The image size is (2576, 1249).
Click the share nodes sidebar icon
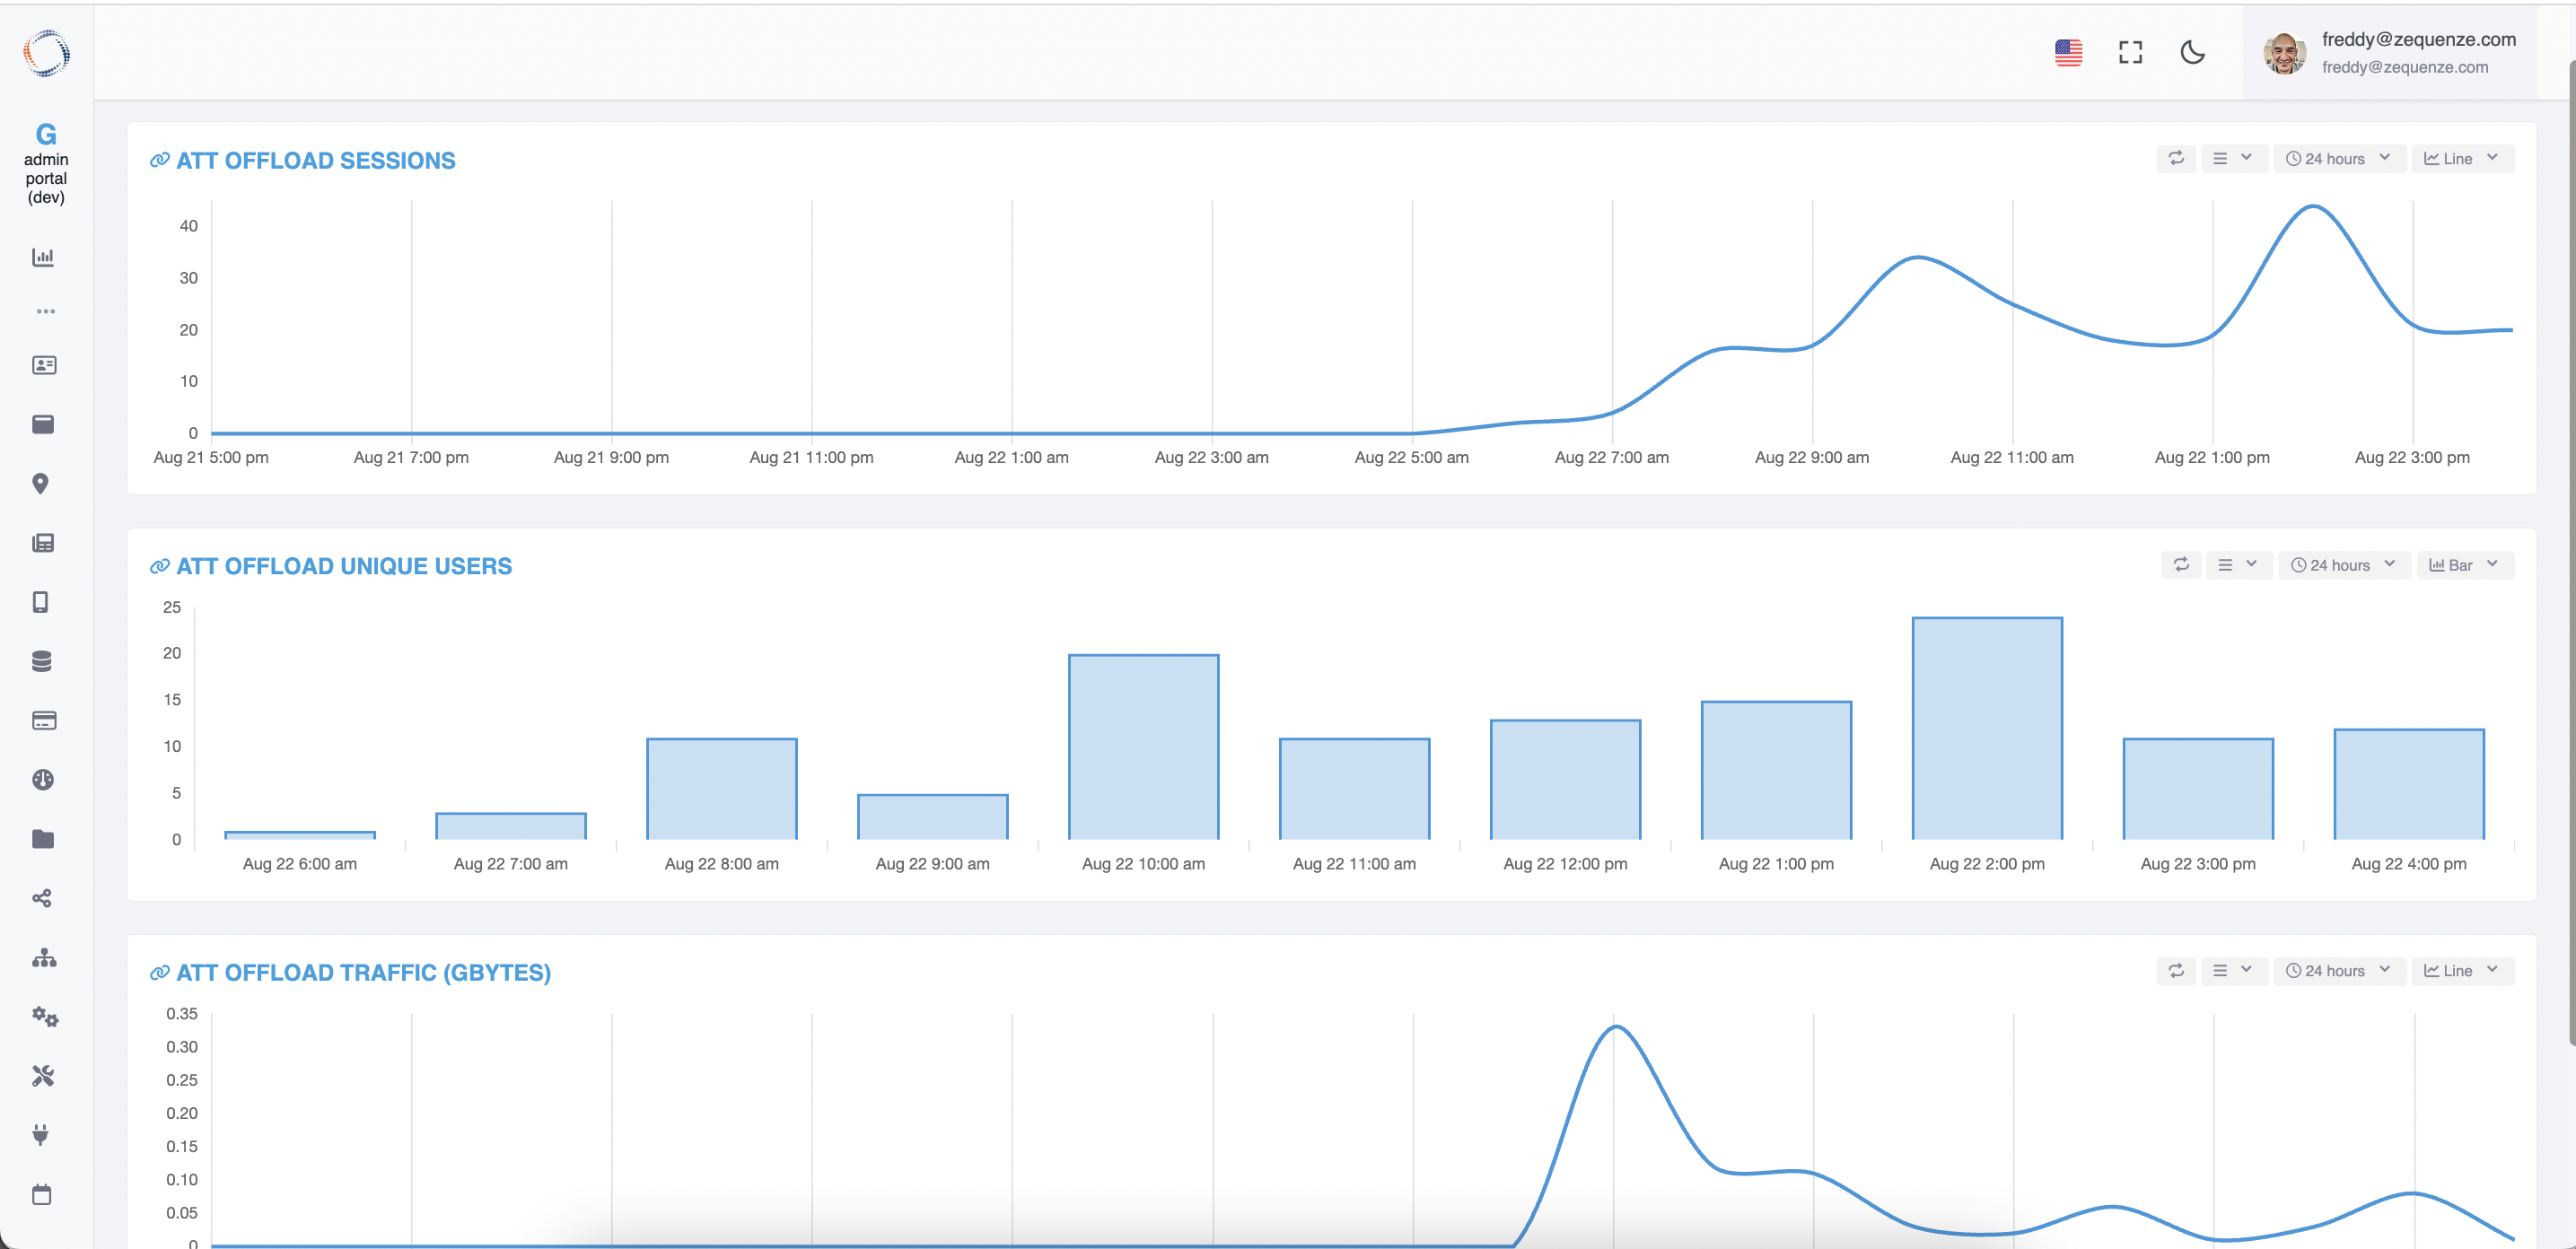coord(42,898)
